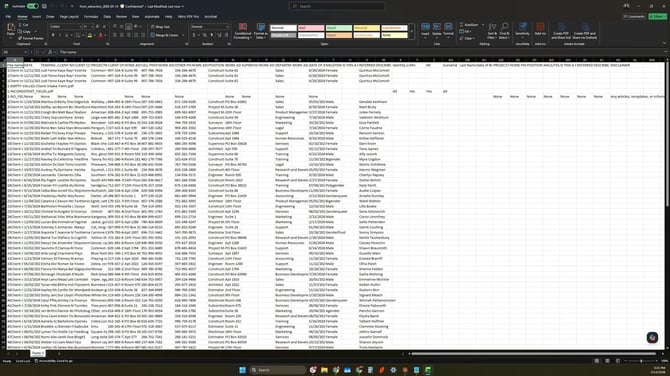Image resolution: width=670 pixels, height=376 pixels.
Task: Open Conditional Formatting
Action: (243, 31)
